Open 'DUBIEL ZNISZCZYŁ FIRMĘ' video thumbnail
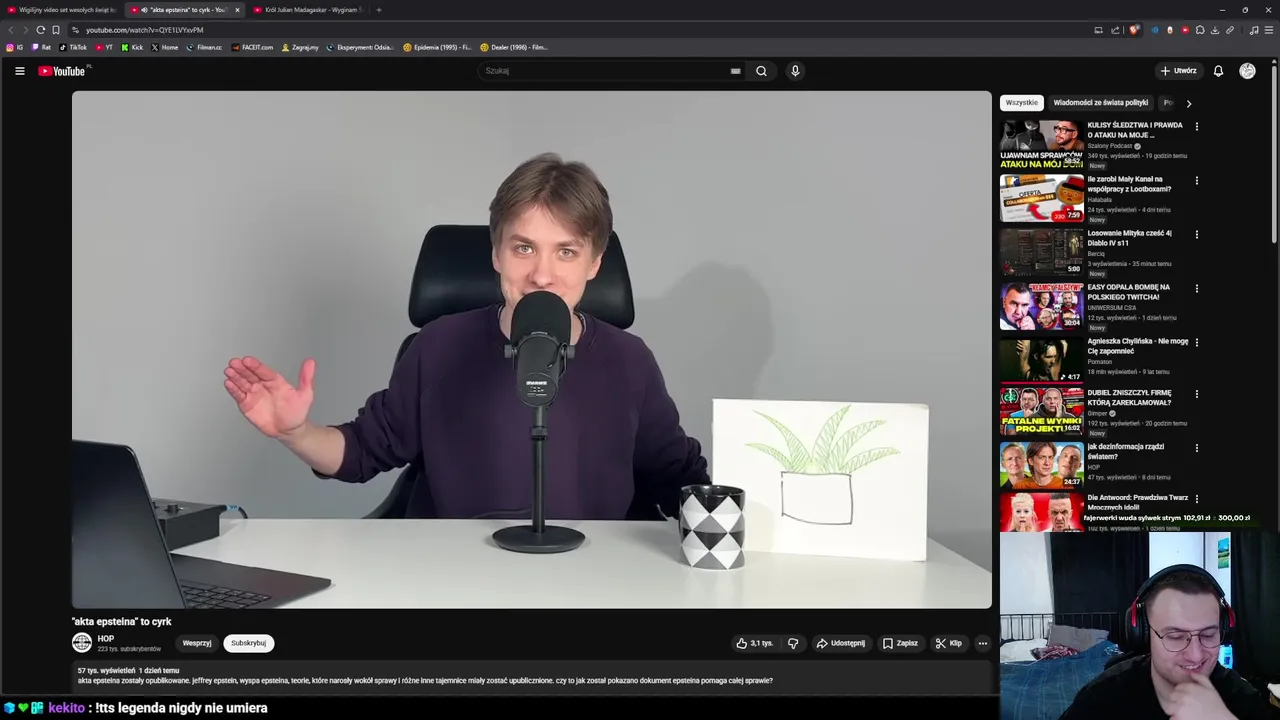This screenshot has height=720, width=1280. click(x=1042, y=412)
